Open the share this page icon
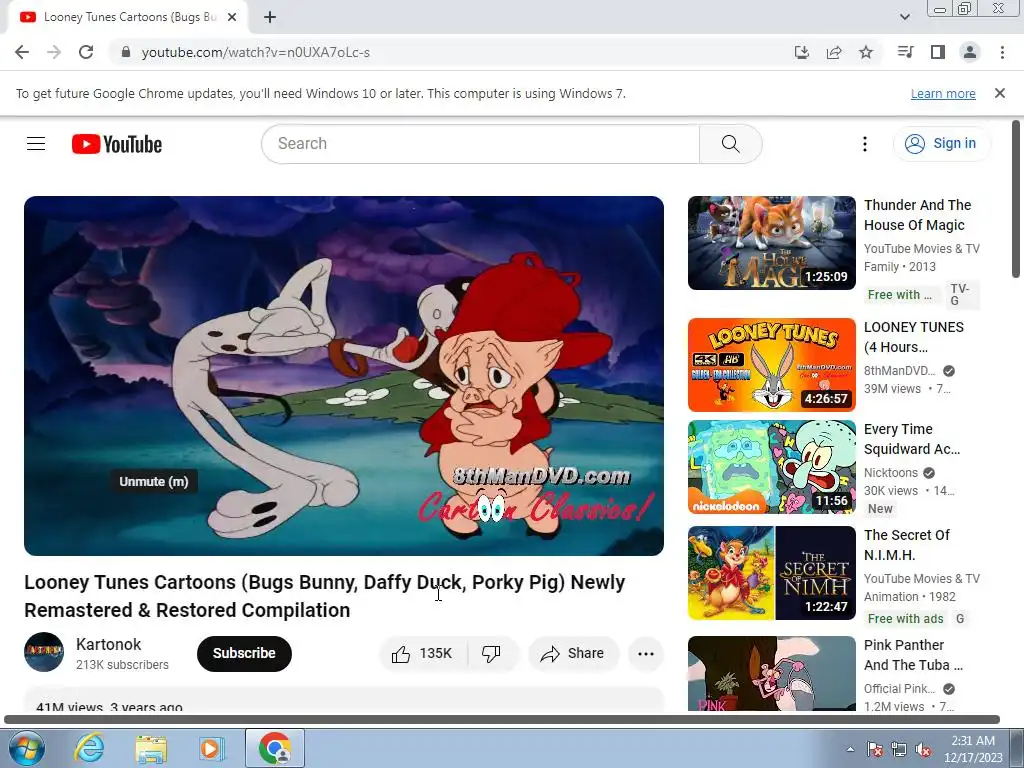Image resolution: width=1024 pixels, height=768 pixels. [834, 52]
